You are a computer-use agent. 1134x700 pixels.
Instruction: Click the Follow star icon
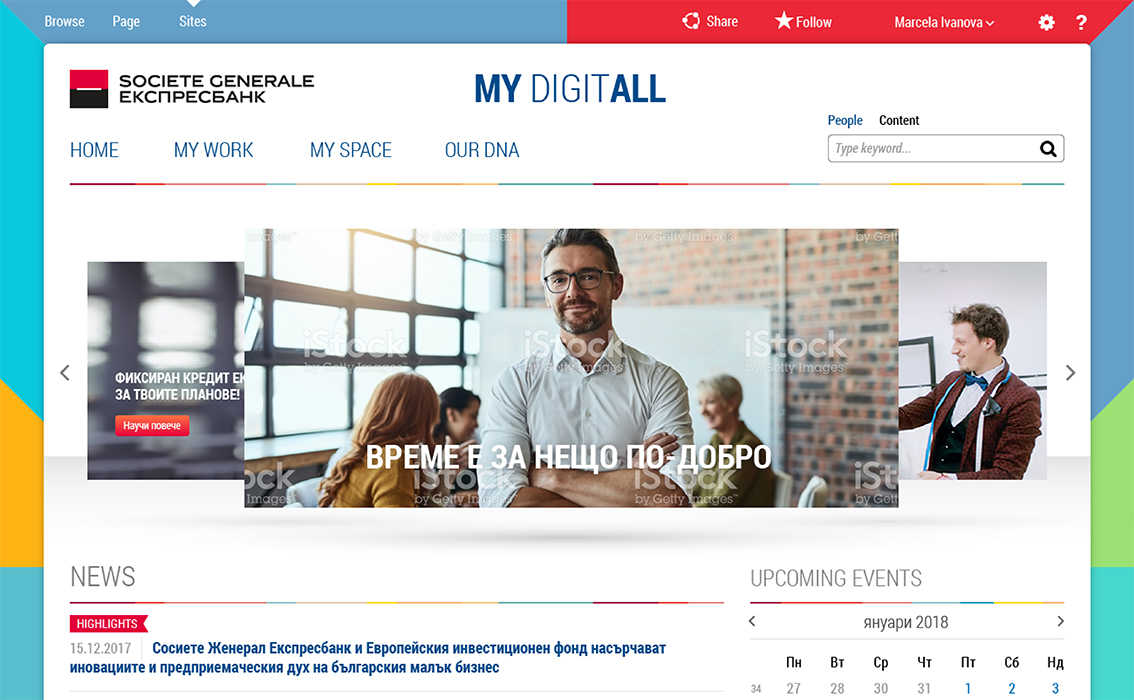point(784,20)
